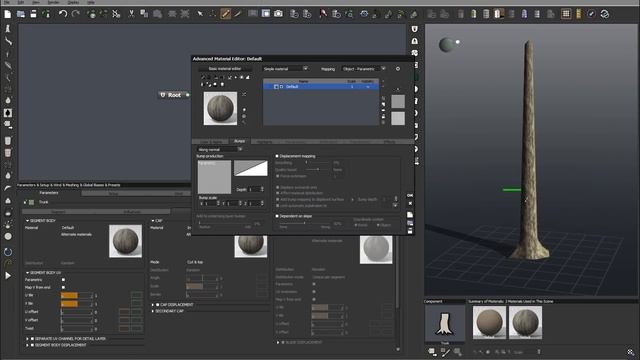
Task: Enable the Cap Displacement checkbox
Action: tap(158, 305)
